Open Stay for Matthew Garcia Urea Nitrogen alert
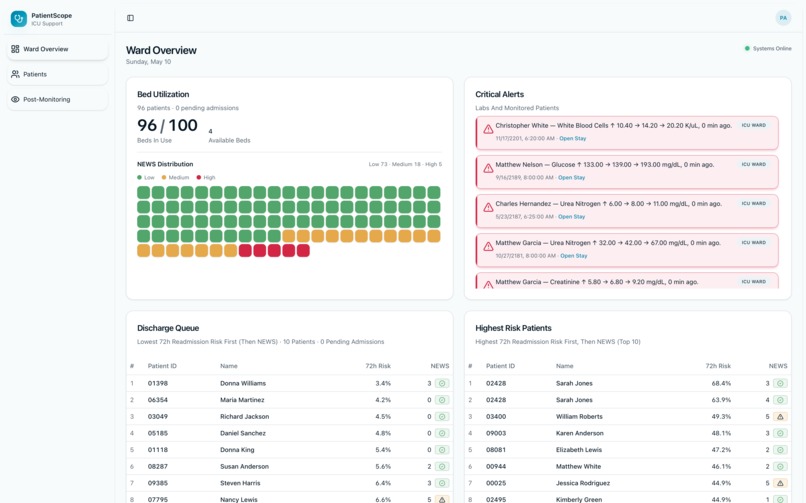 click(x=574, y=255)
